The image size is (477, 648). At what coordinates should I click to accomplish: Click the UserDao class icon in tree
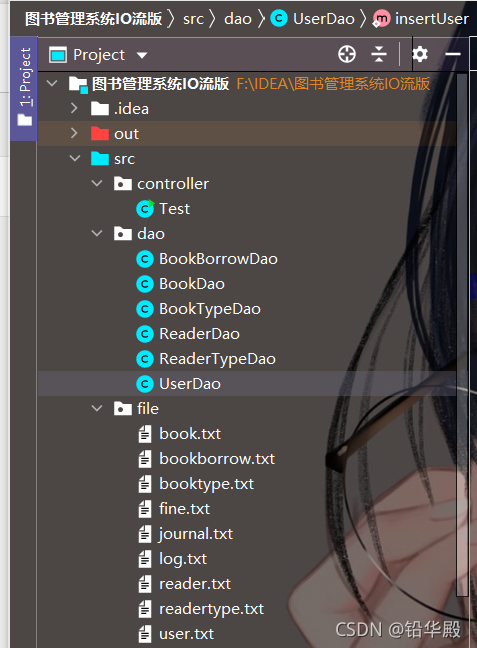(x=145, y=384)
